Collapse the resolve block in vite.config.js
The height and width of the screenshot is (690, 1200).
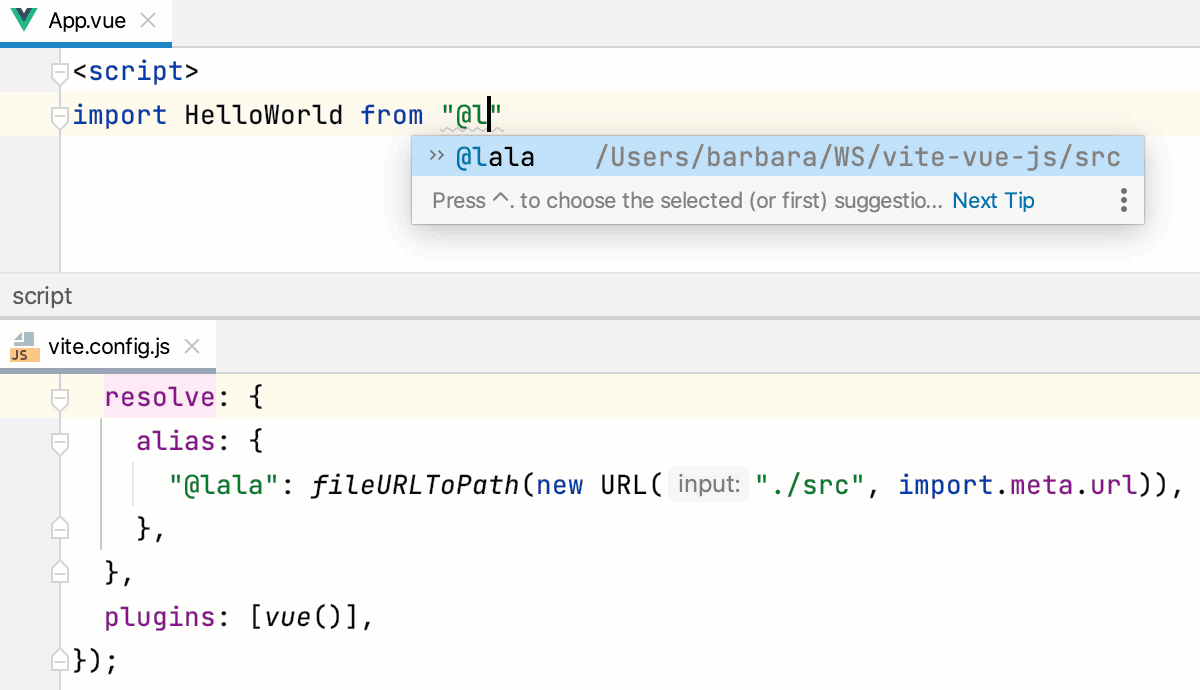tap(59, 397)
